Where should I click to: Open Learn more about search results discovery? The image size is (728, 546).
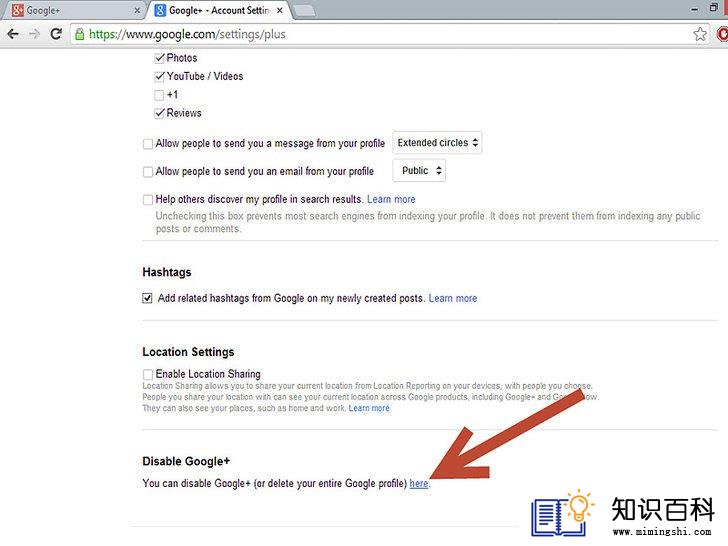pos(391,199)
